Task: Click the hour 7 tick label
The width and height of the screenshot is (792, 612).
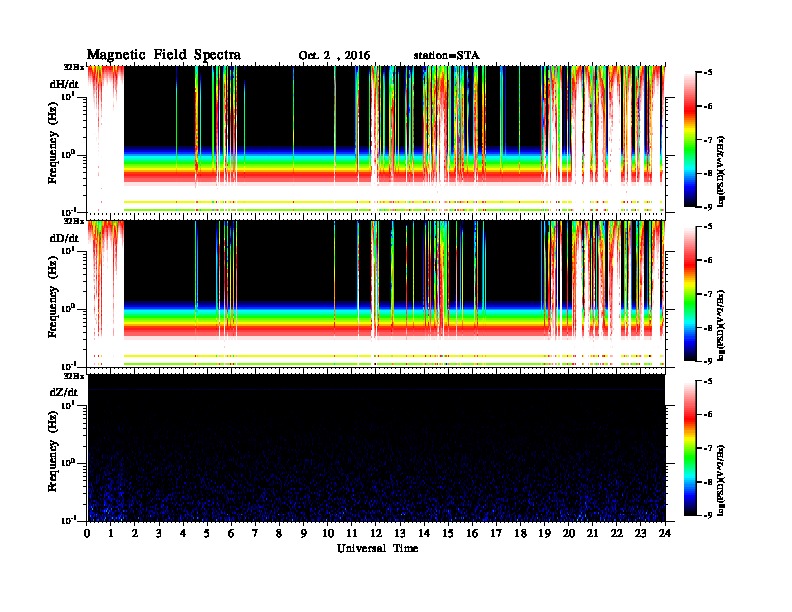Action: (256, 534)
